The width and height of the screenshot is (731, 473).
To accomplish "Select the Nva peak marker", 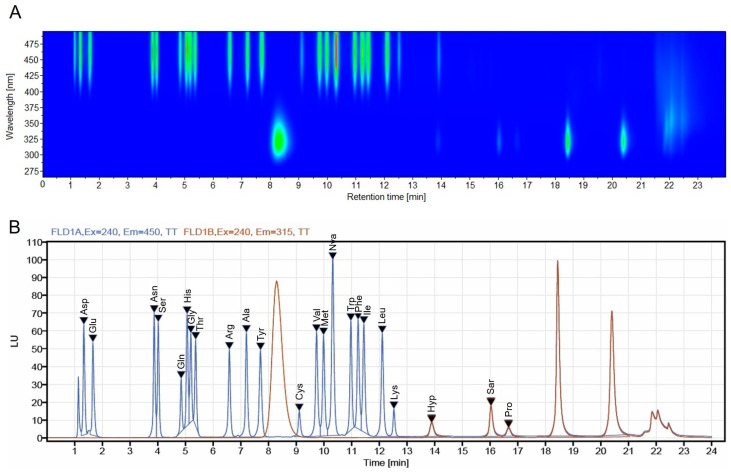I will 332,255.
